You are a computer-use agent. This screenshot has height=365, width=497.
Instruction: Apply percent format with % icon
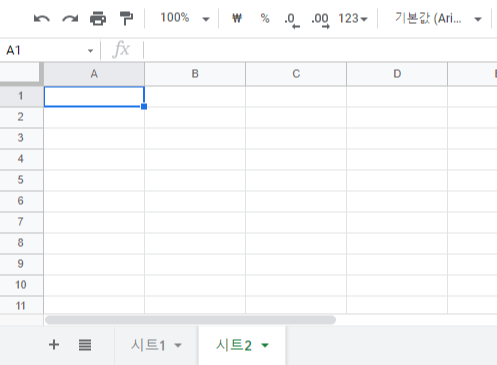265,18
